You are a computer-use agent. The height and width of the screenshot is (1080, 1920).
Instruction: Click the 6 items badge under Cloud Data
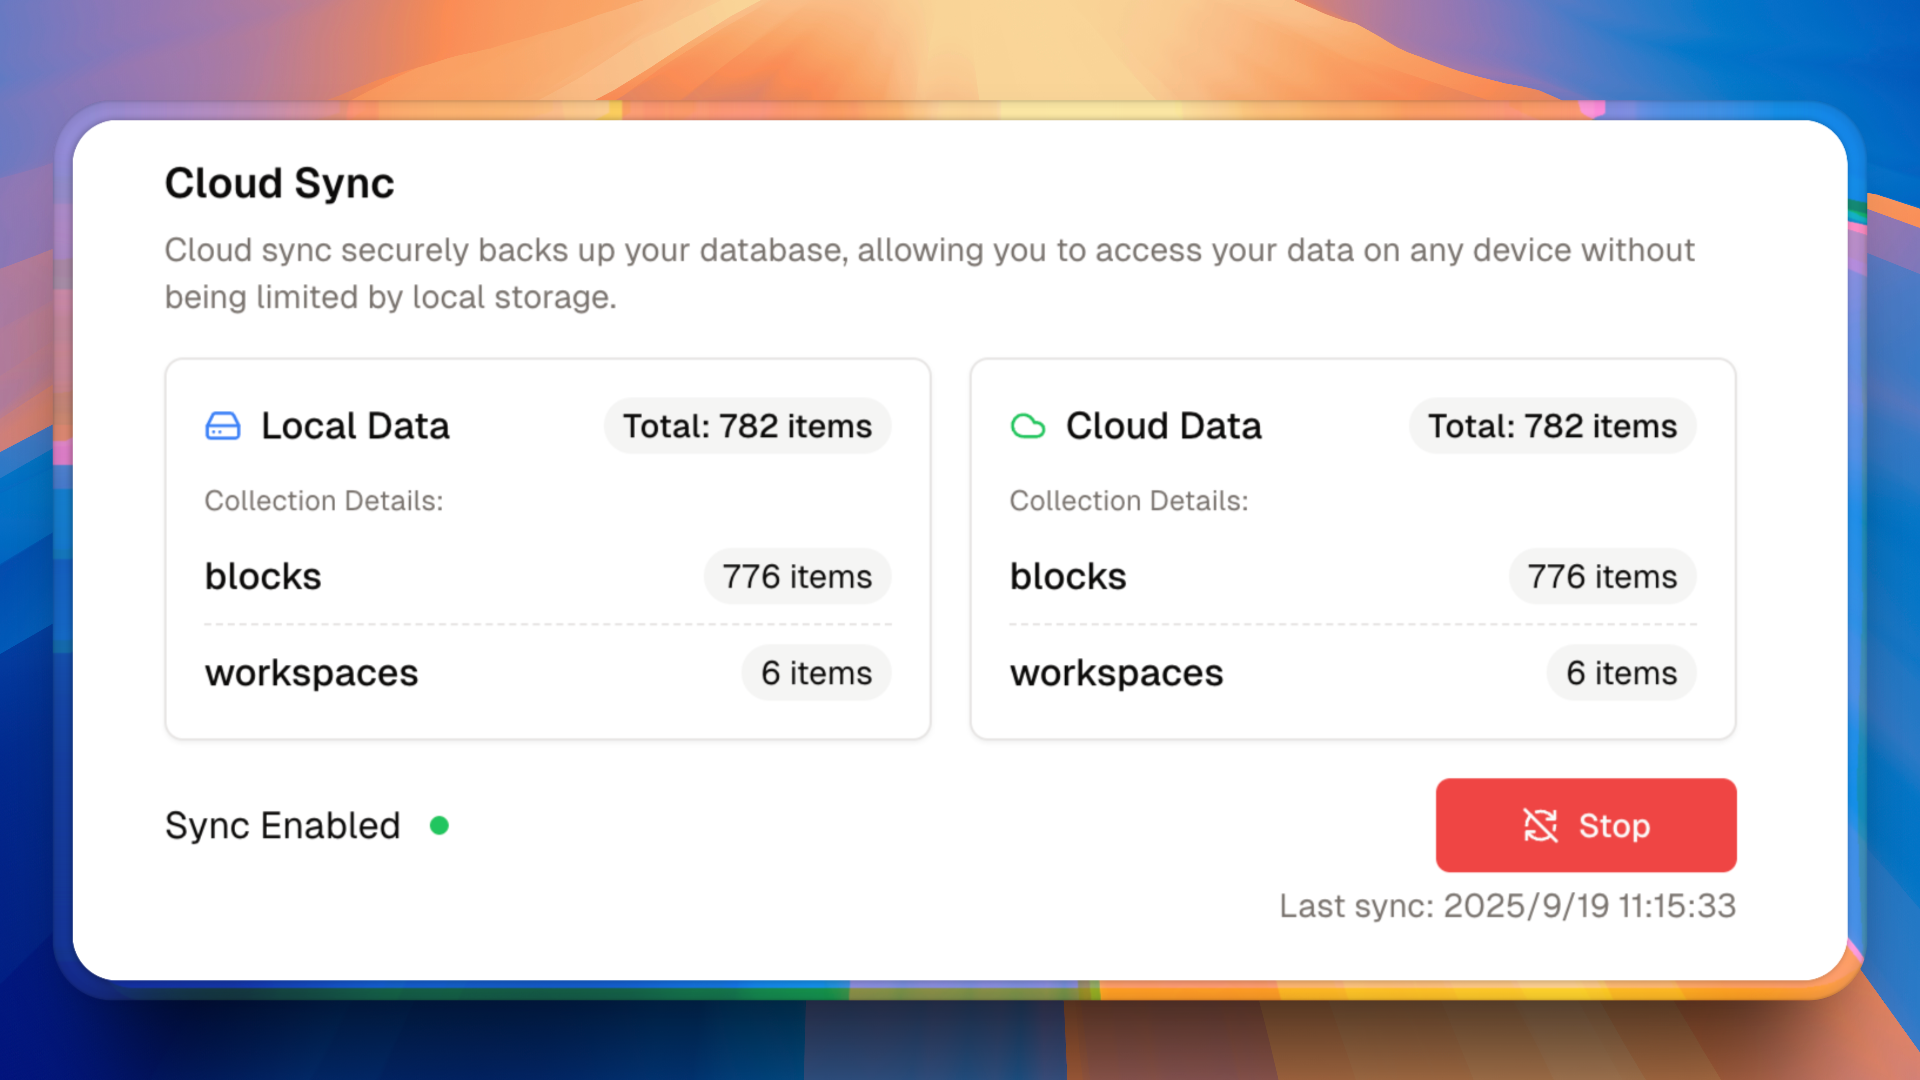coord(1621,673)
